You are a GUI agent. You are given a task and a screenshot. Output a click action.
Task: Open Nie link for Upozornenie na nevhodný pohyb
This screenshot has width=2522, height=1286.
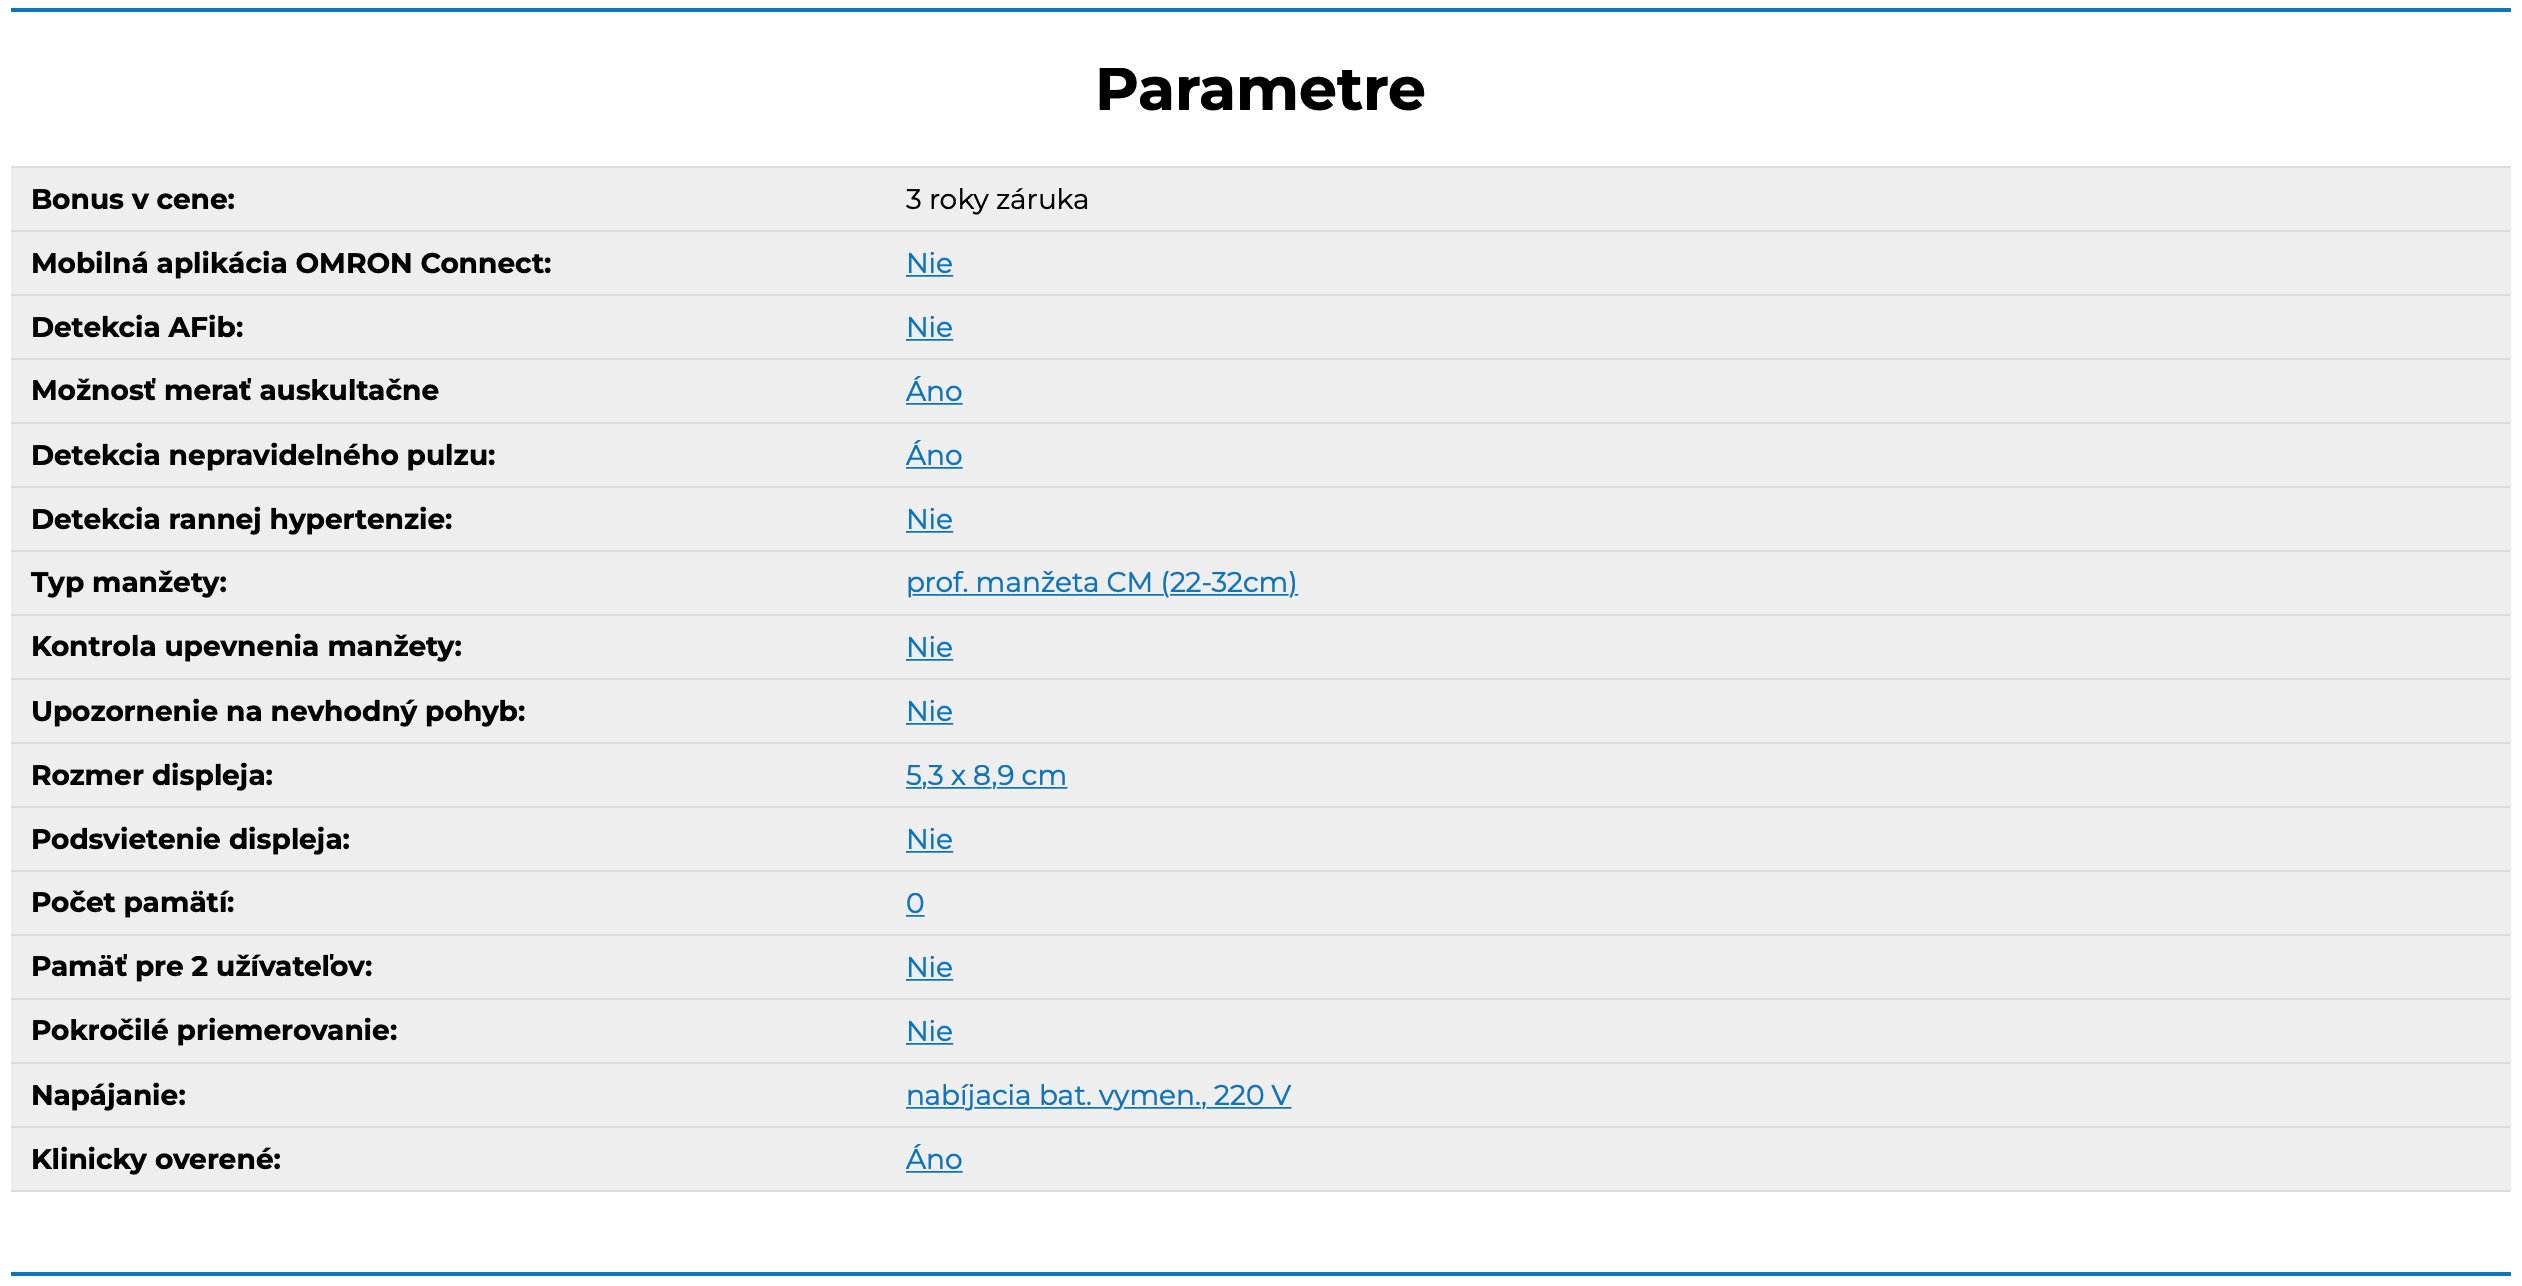[x=929, y=711]
